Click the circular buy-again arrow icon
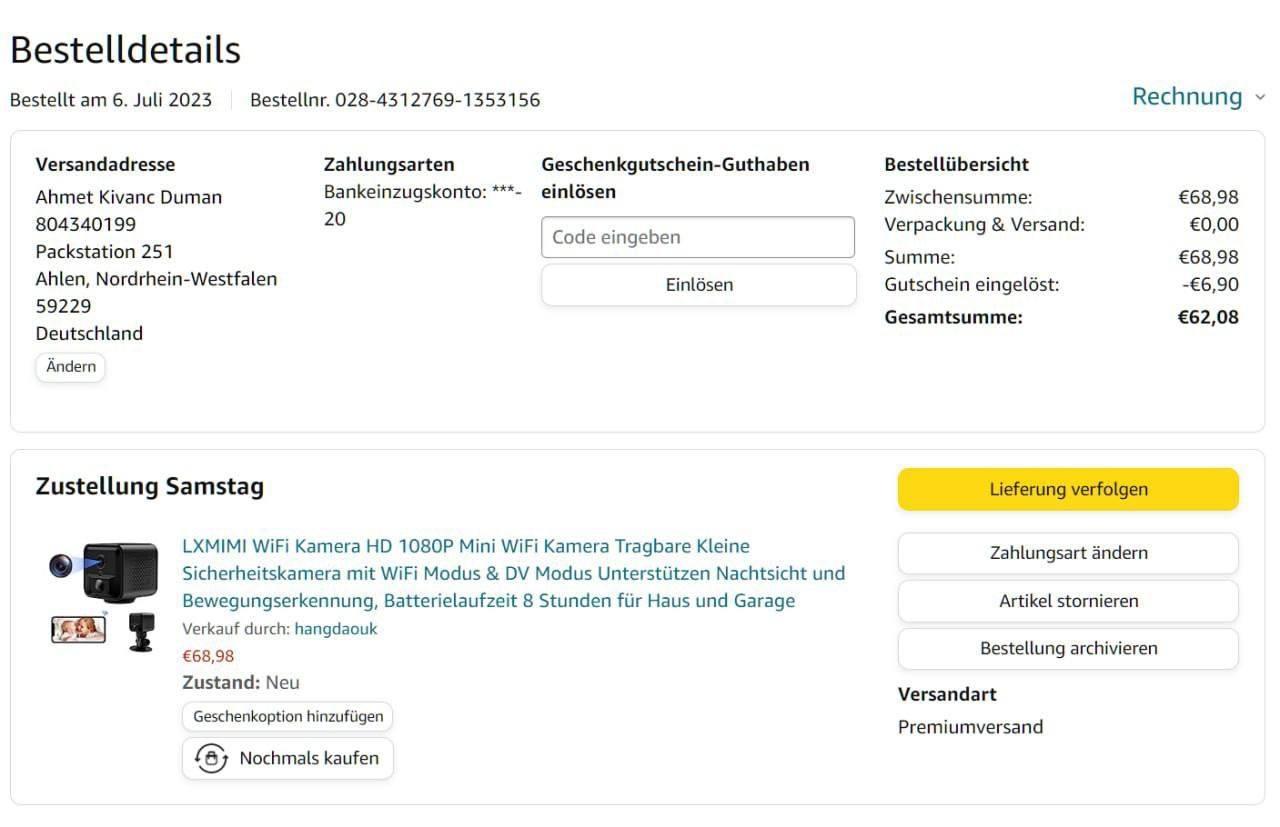1280x827 pixels. click(211, 758)
